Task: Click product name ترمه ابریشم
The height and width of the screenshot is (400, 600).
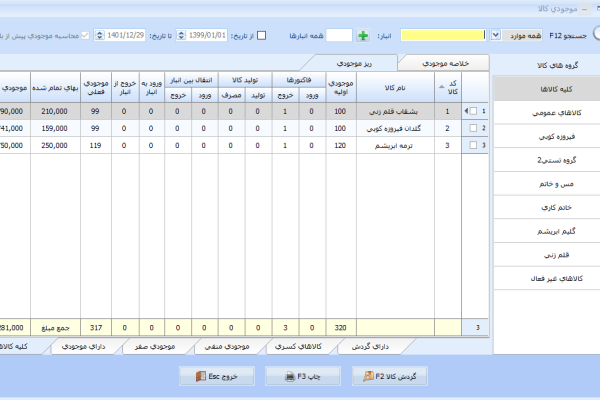Action: click(x=393, y=146)
